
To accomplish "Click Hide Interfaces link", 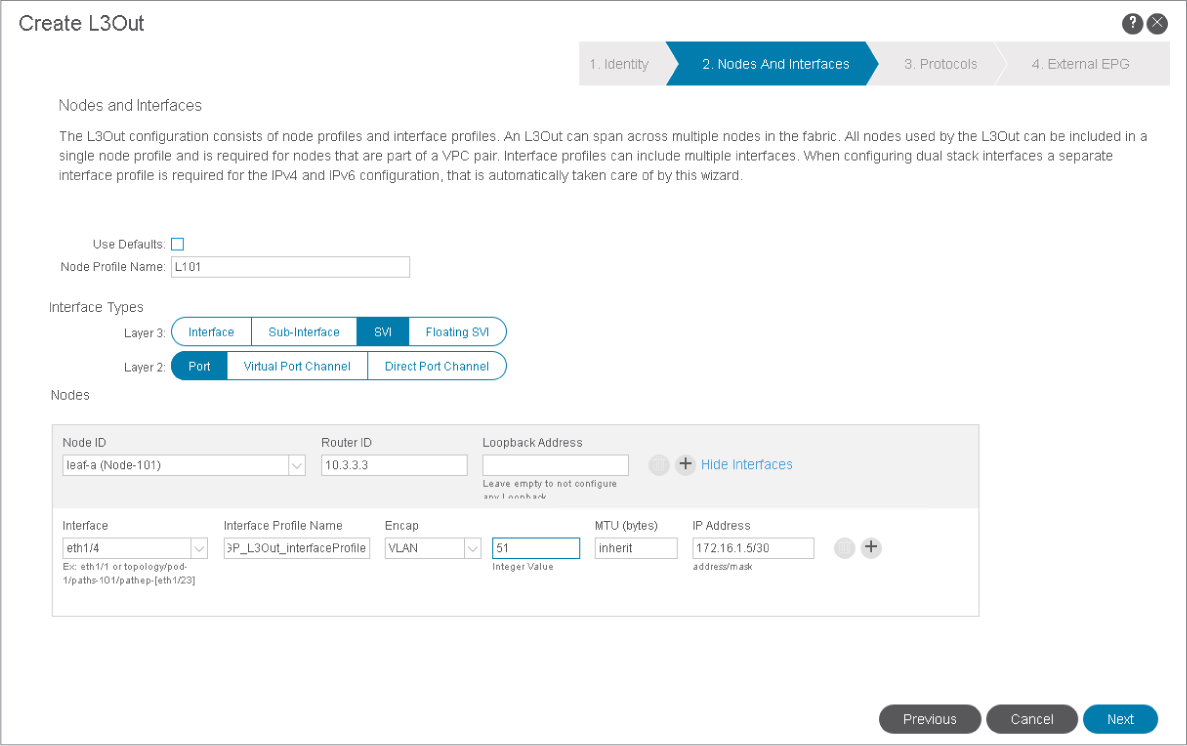I will (x=746, y=464).
